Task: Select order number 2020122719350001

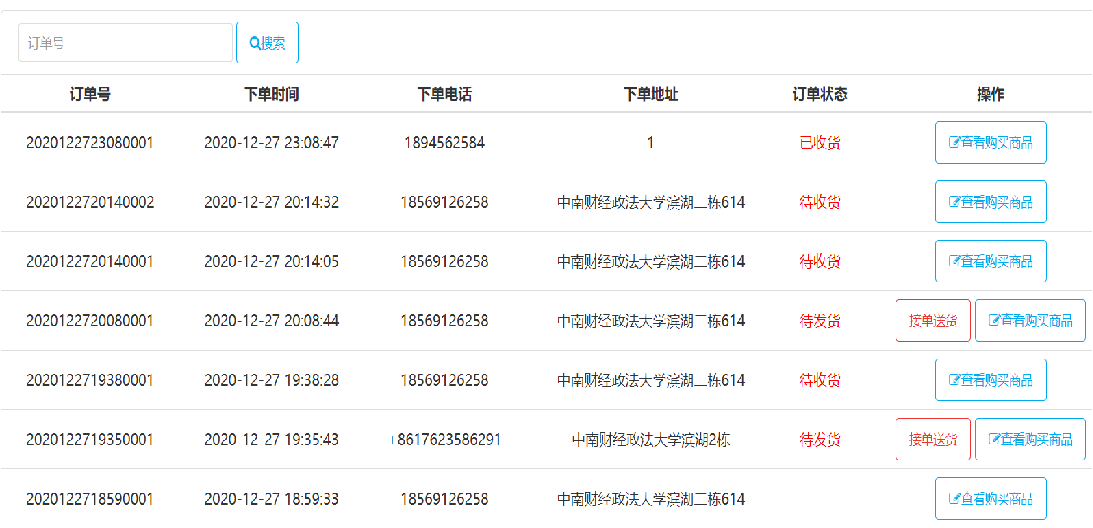Action: pyautogui.click(x=90, y=440)
